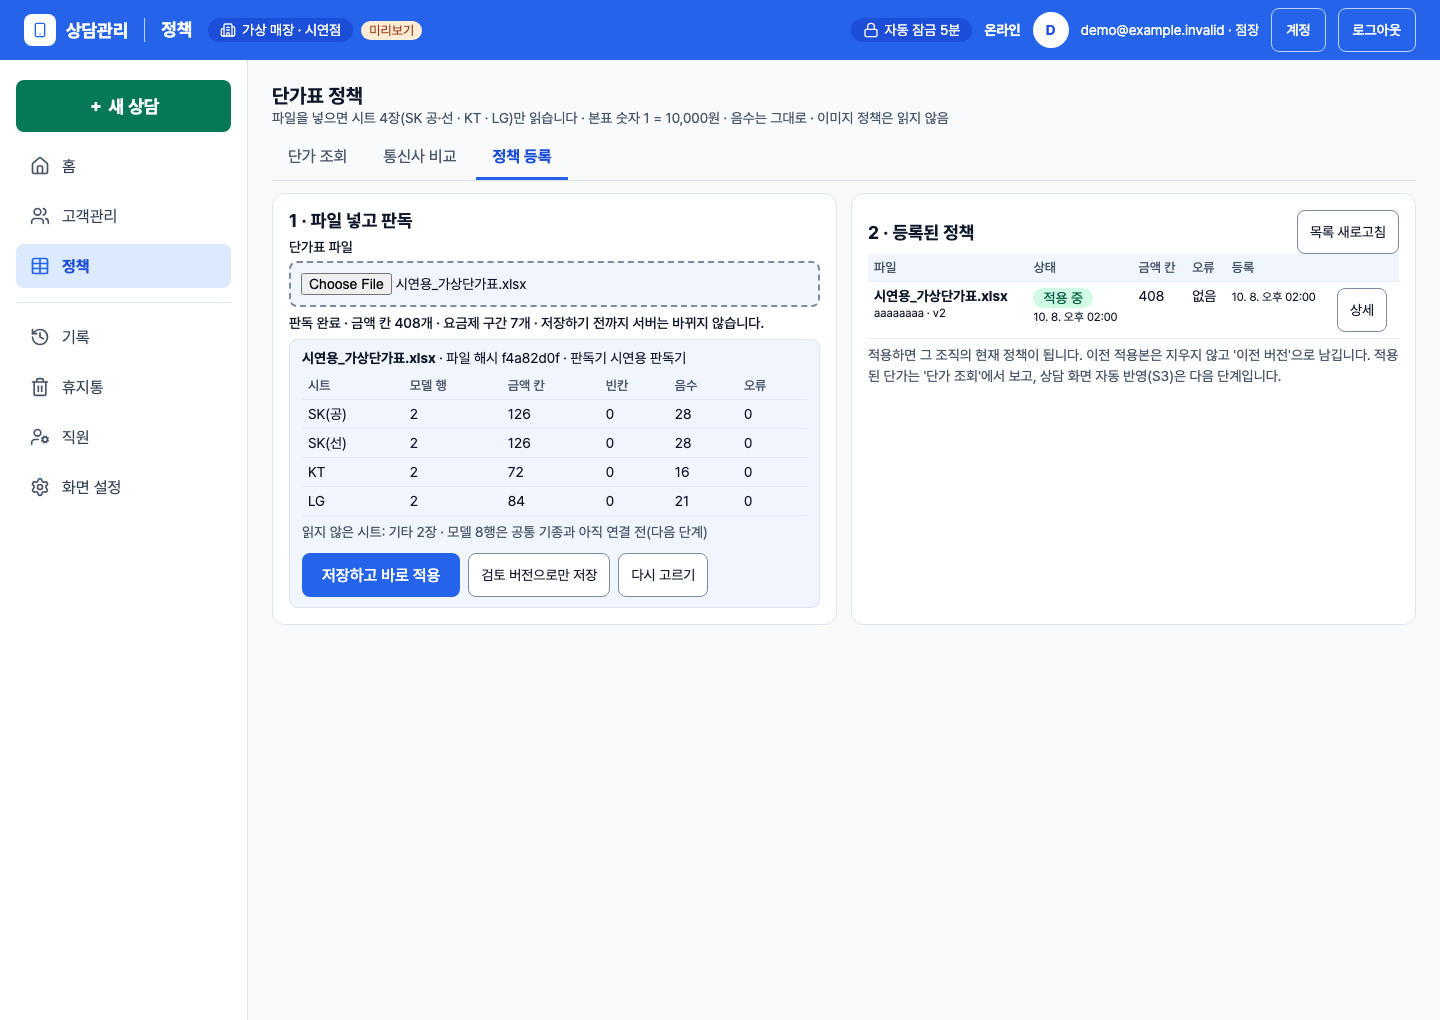Click the store icon in 가상 매장 badge
Image resolution: width=1440 pixels, height=1020 pixels.
(228, 30)
